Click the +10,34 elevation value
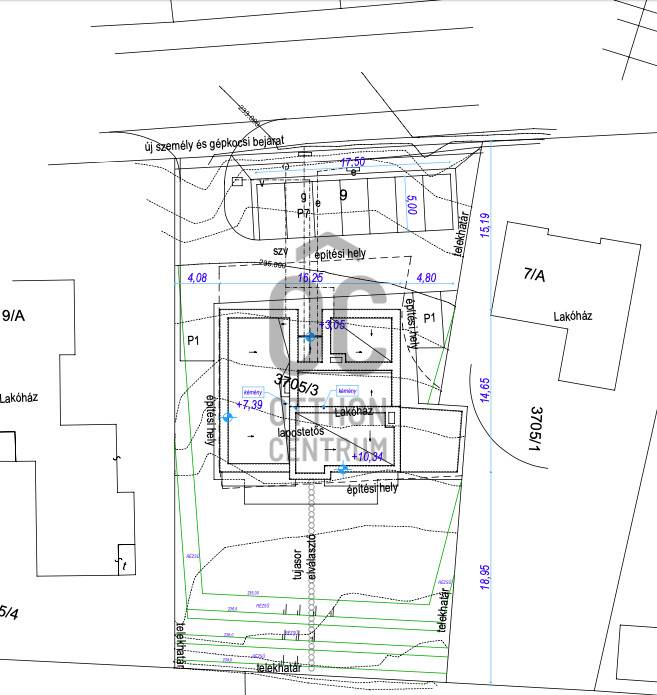The height and width of the screenshot is (695, 657). tap(366, 456)
